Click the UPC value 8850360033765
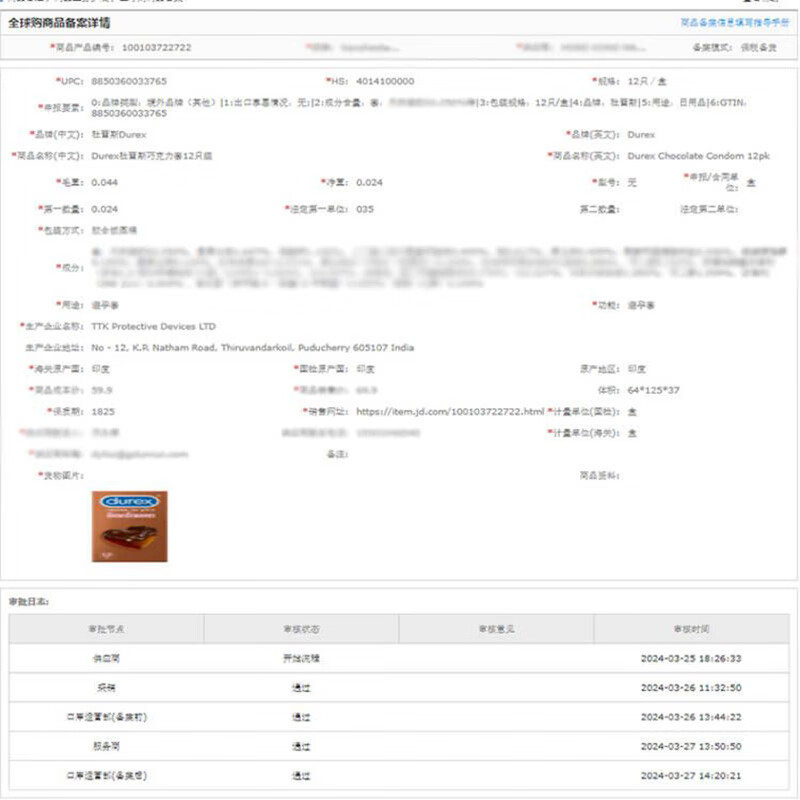 pyautogui.click(x=129, y=81)
